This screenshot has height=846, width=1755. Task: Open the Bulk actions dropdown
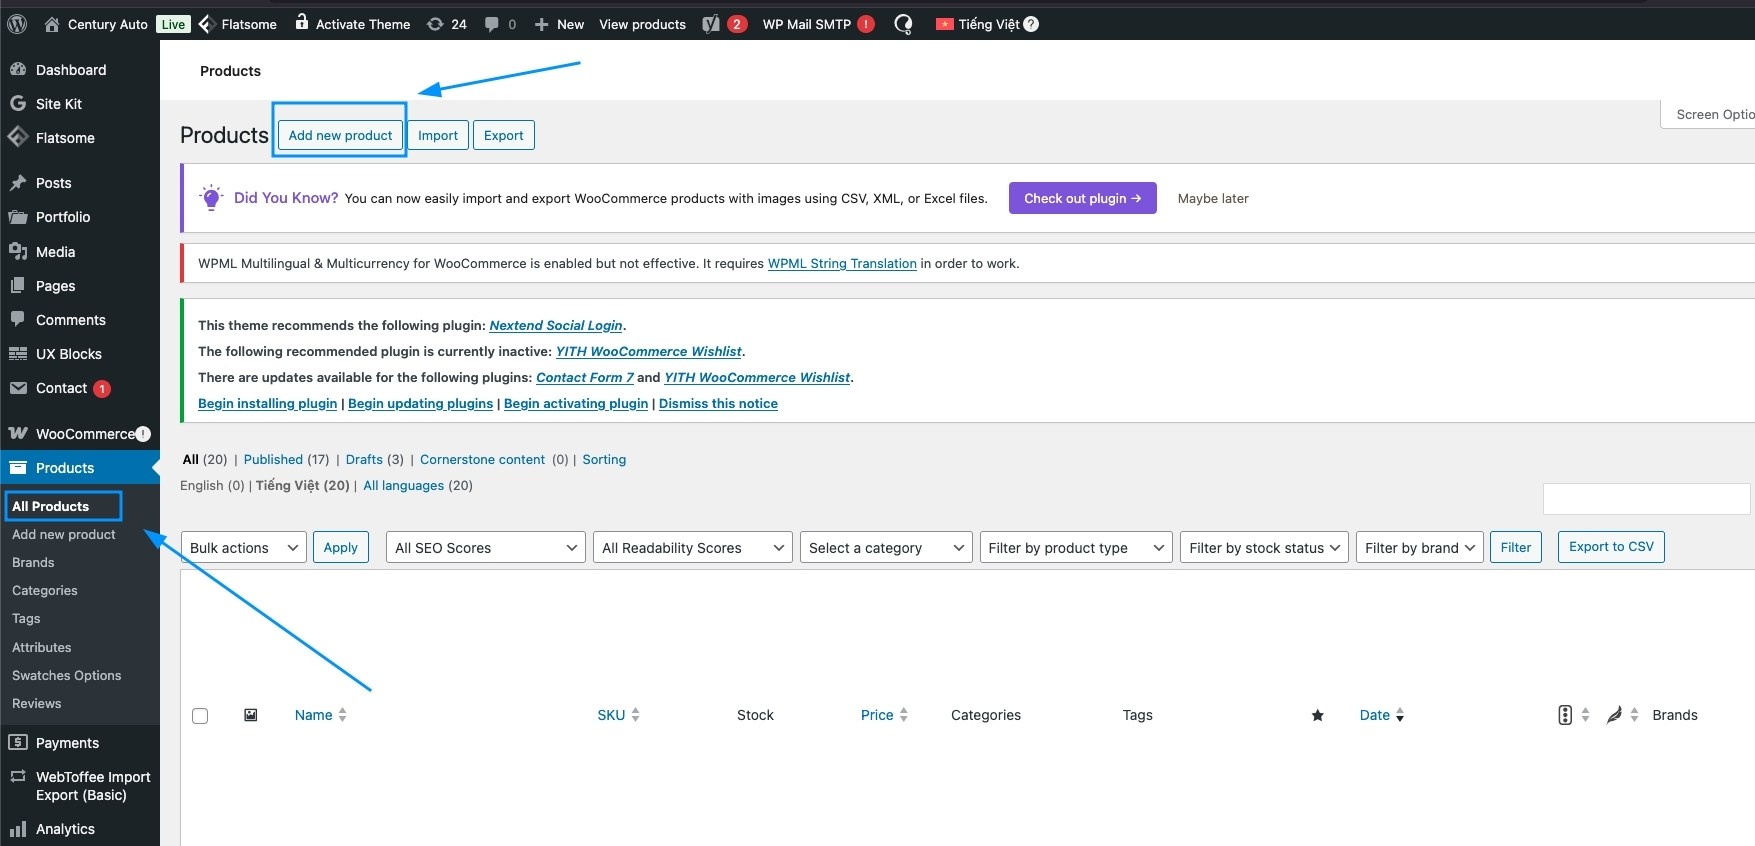(x=244, y=548)
